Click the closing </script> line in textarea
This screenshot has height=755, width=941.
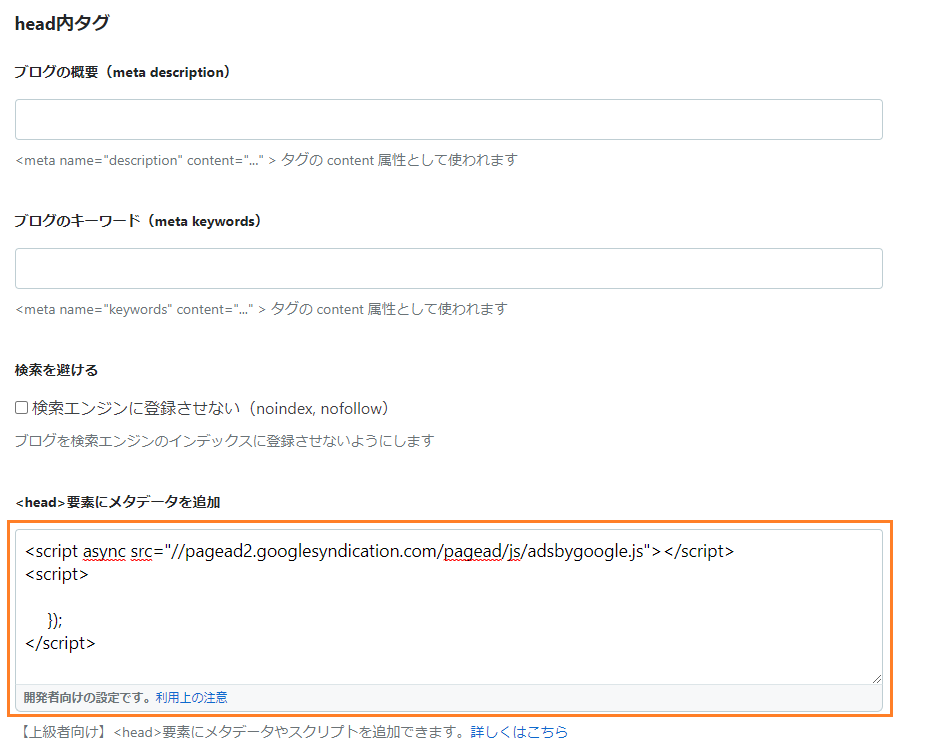coord(60,643)
